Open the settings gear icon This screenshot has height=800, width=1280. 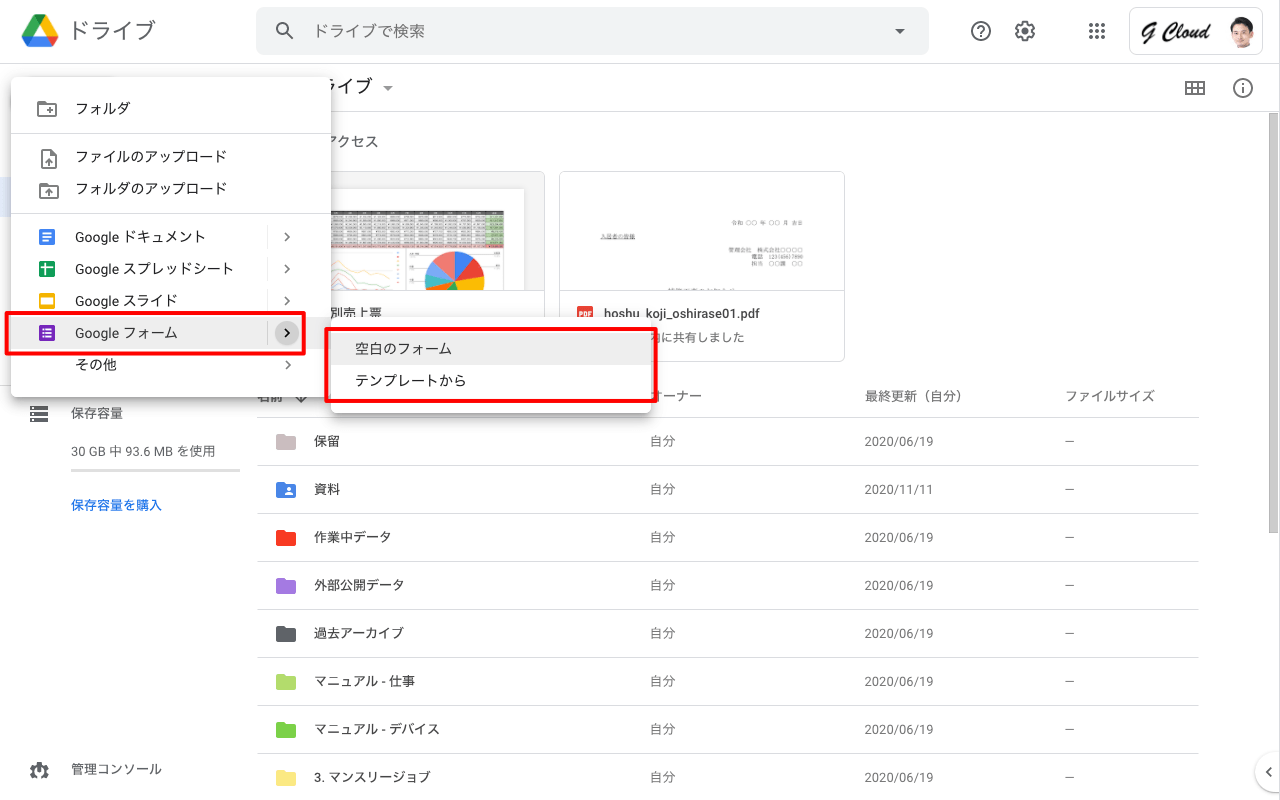[1025, 31]
